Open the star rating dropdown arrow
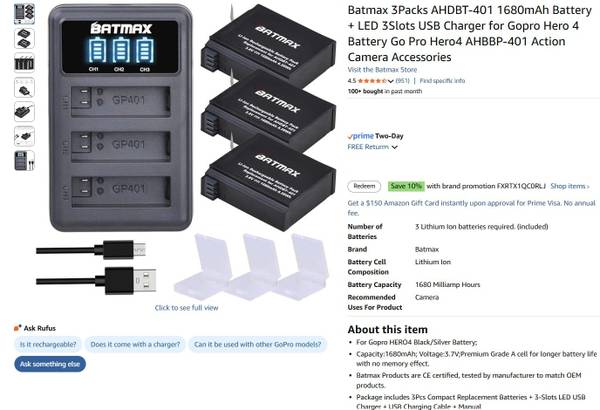The width and height of the screenshot is (600, 410). click(x=390, y=81)
